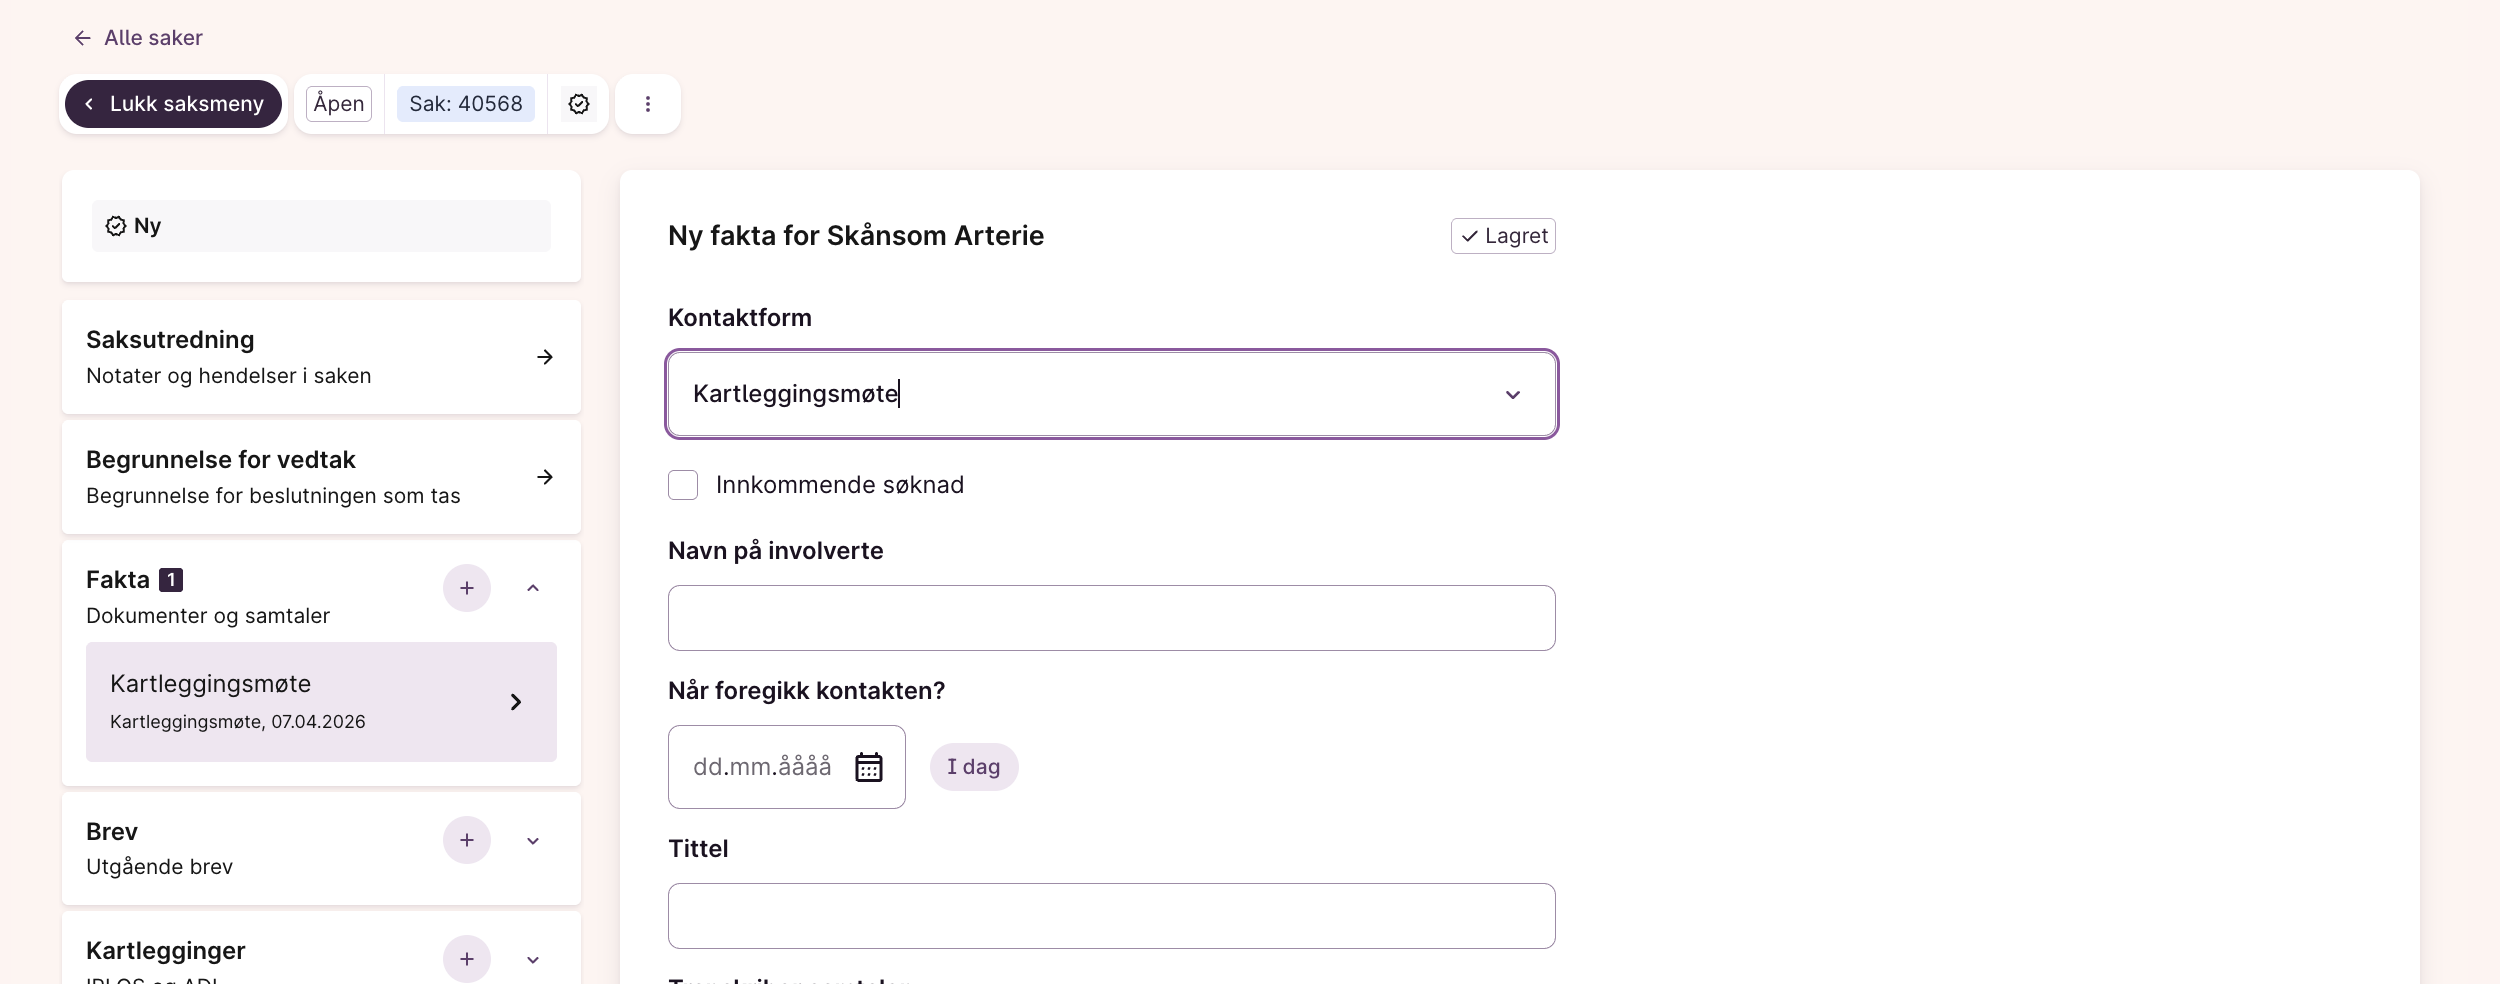The image size is (2500, 984).
Task: Add a new Brev with plus icon
Action: tap(467, 840)
